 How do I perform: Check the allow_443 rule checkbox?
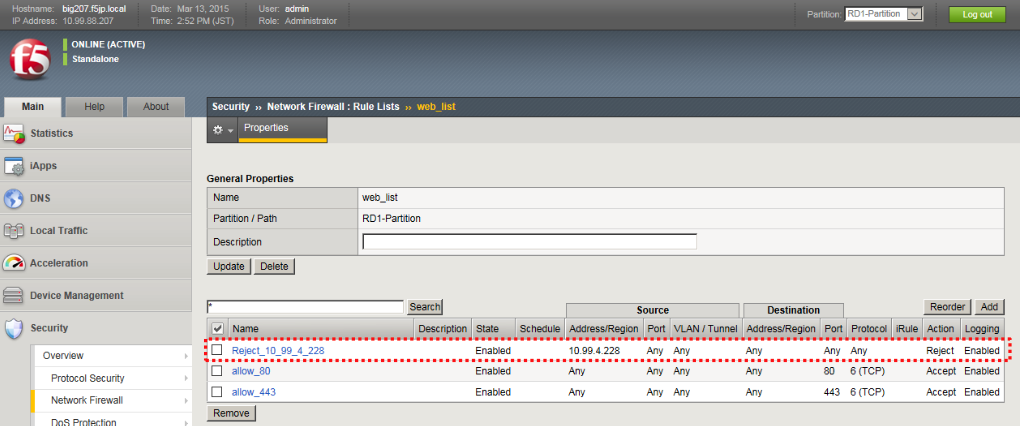pyautogui.click(x=217, y=392)
